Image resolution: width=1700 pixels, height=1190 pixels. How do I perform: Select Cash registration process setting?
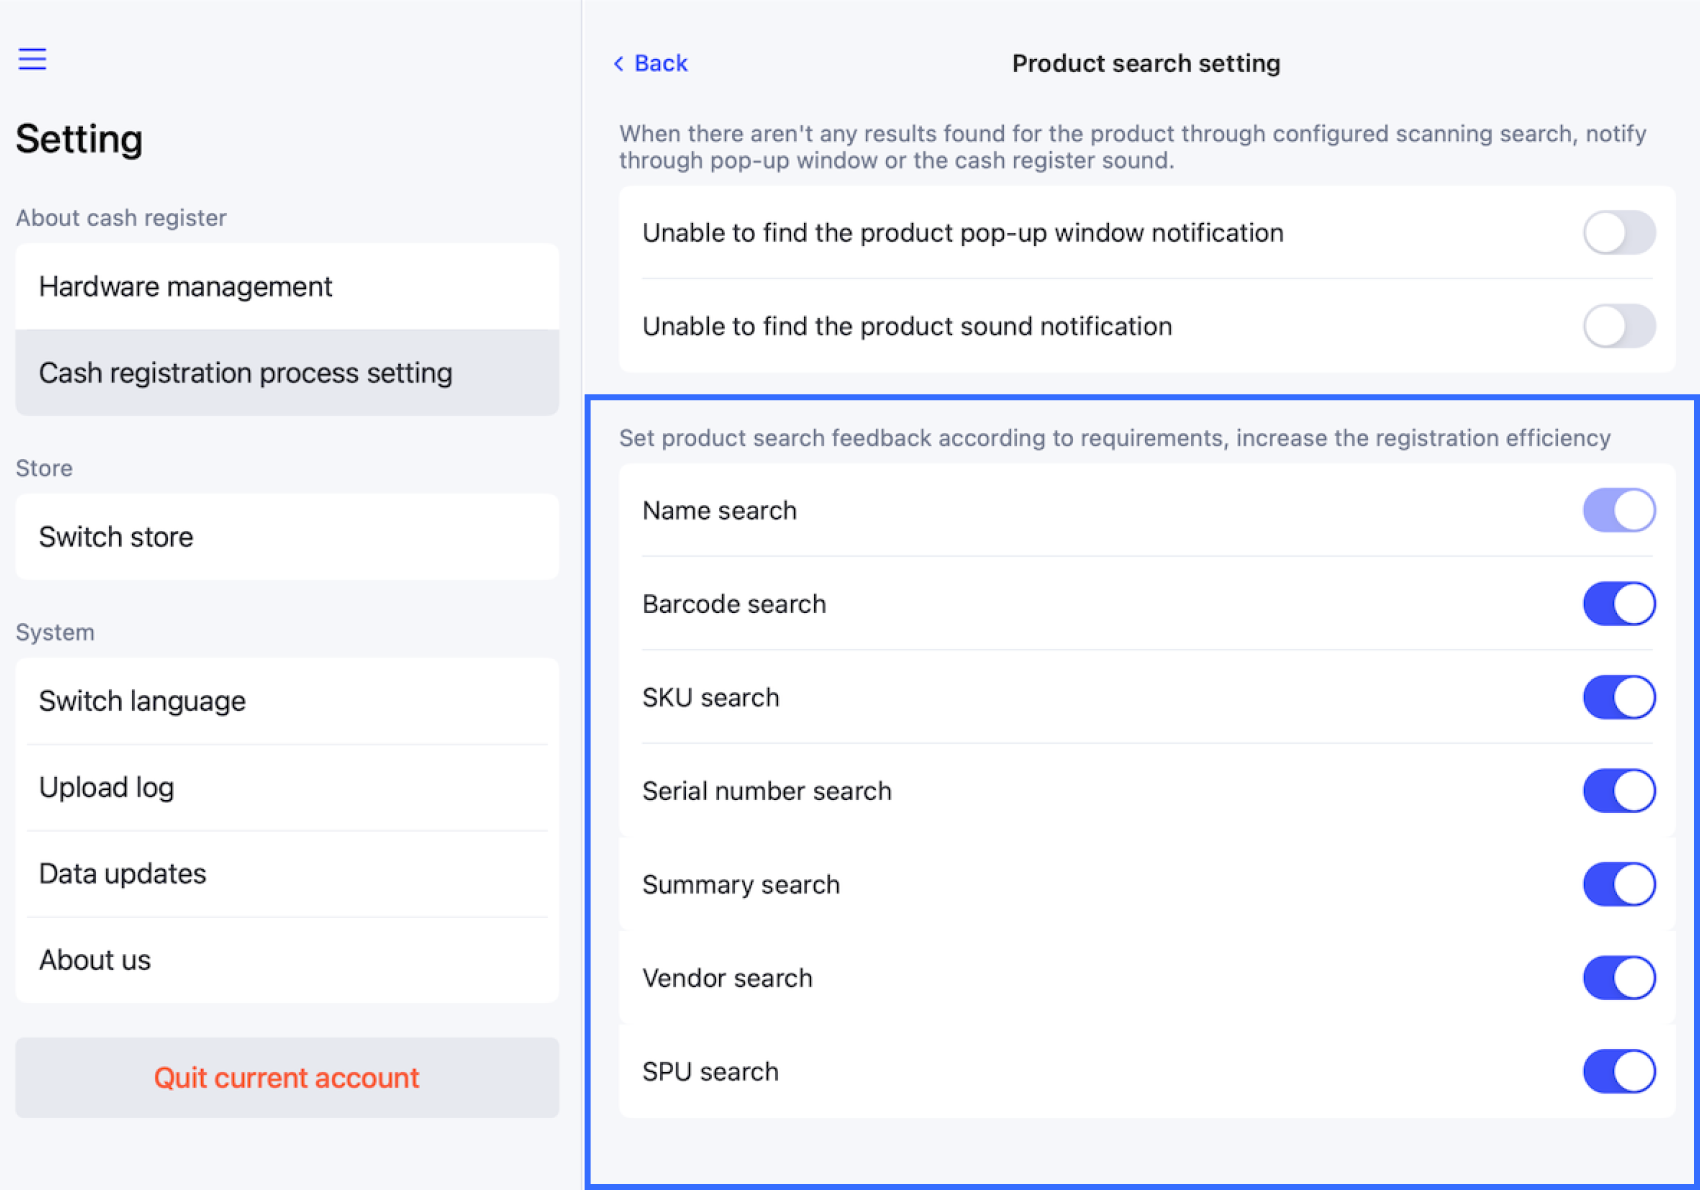[x=286, y=373]
